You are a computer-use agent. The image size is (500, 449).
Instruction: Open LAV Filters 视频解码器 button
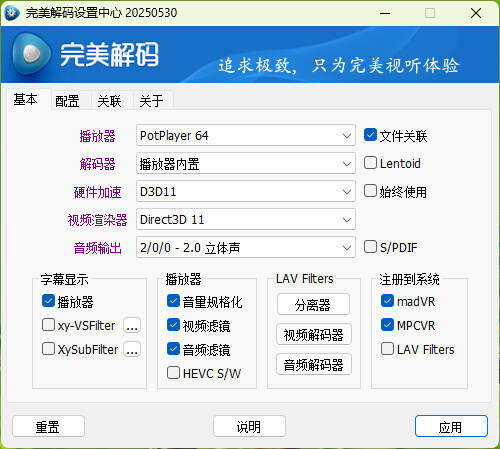pos(314,334)
